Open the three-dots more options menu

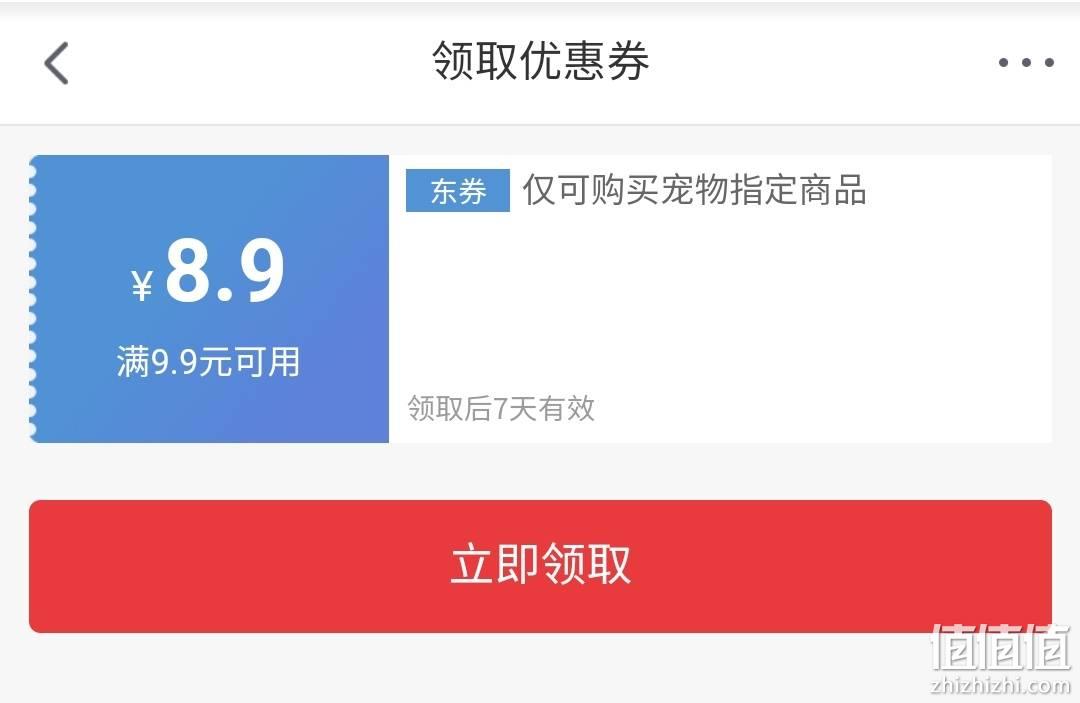click(1026, 63)
